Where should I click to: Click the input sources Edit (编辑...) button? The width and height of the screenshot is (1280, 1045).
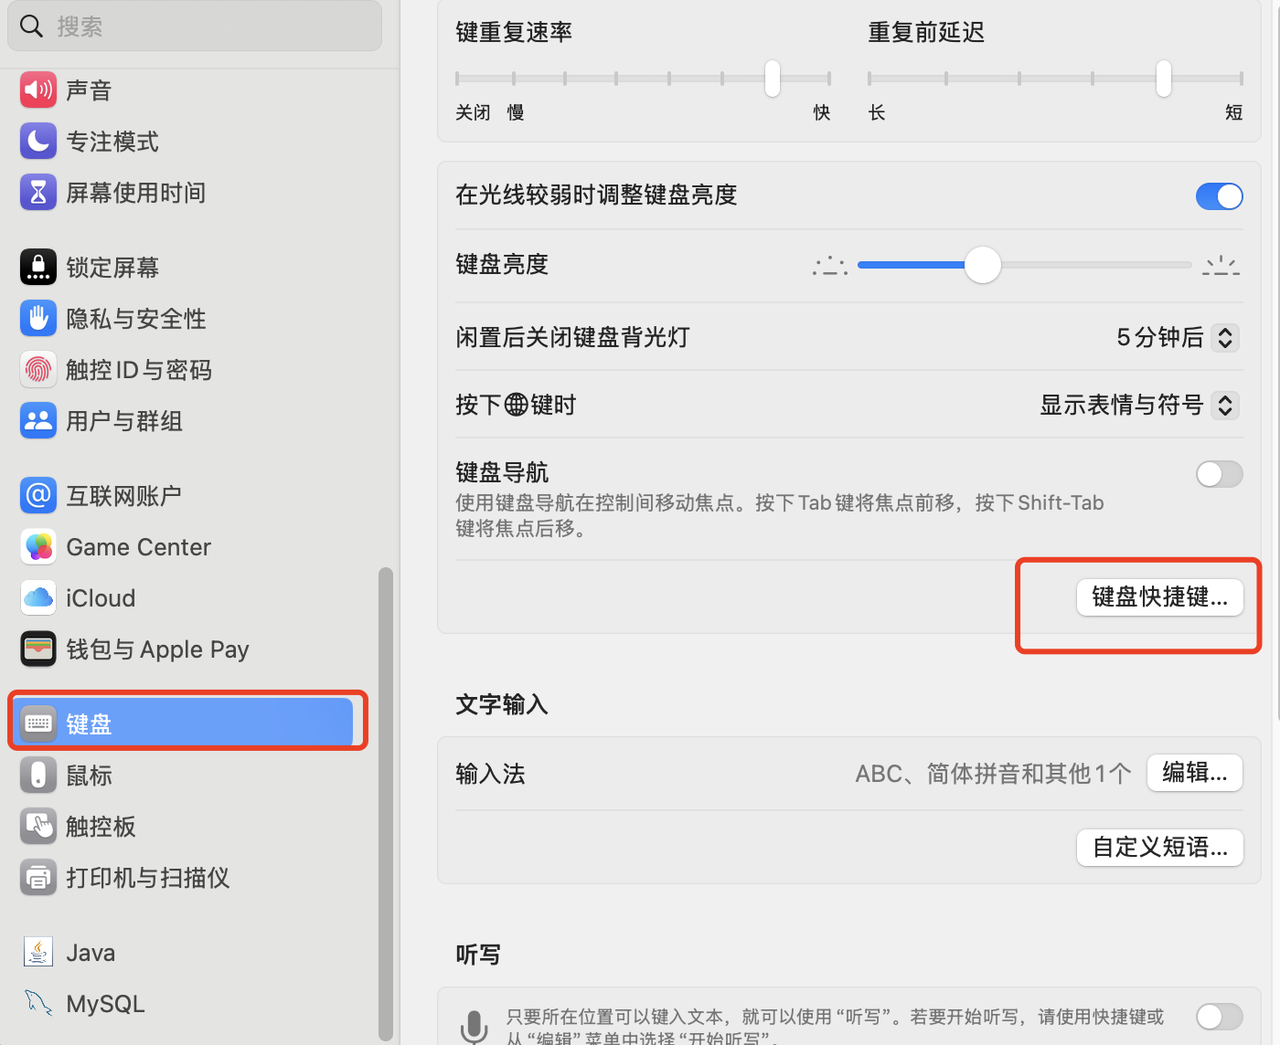(x=1194, y=773)
